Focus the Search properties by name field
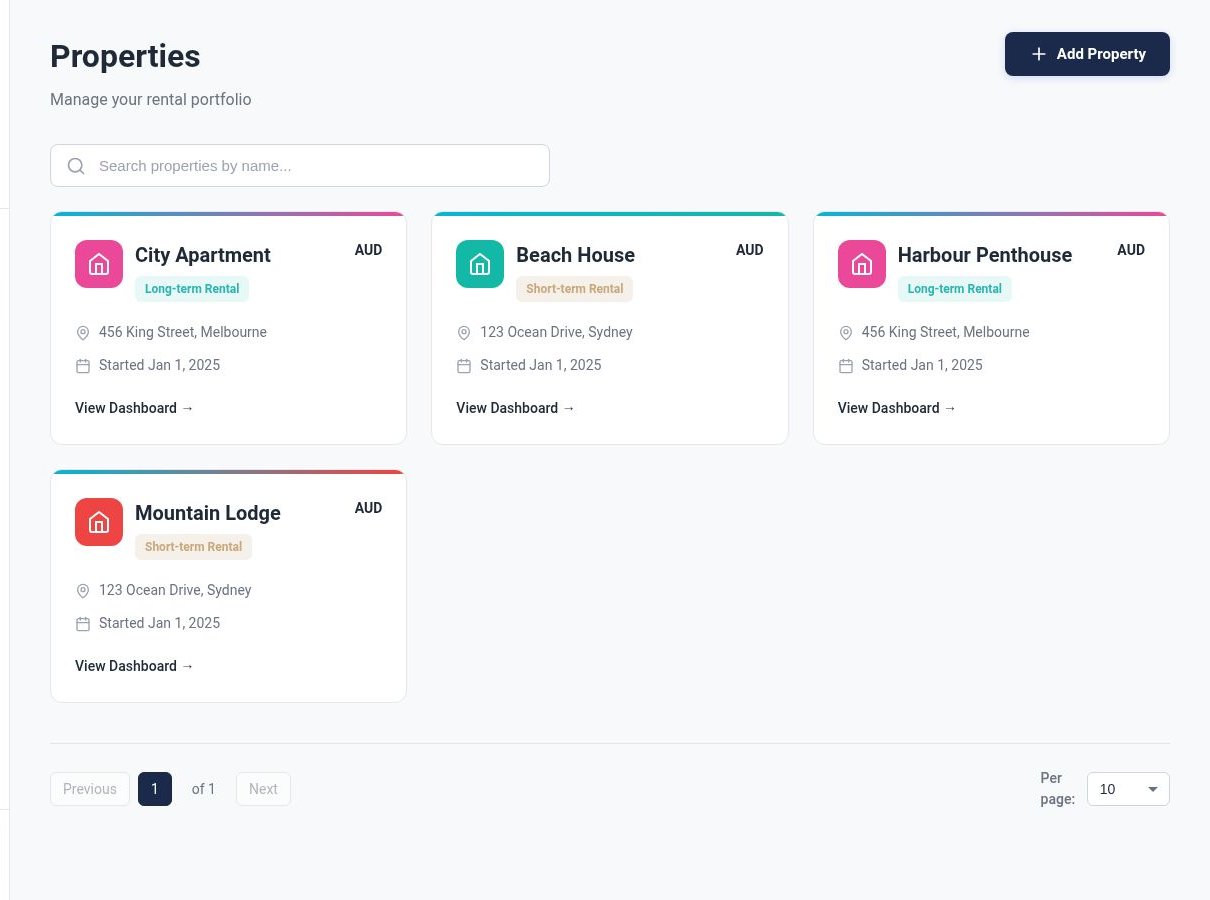Viewport: 1210px width, 900px height. click(300, 166)
